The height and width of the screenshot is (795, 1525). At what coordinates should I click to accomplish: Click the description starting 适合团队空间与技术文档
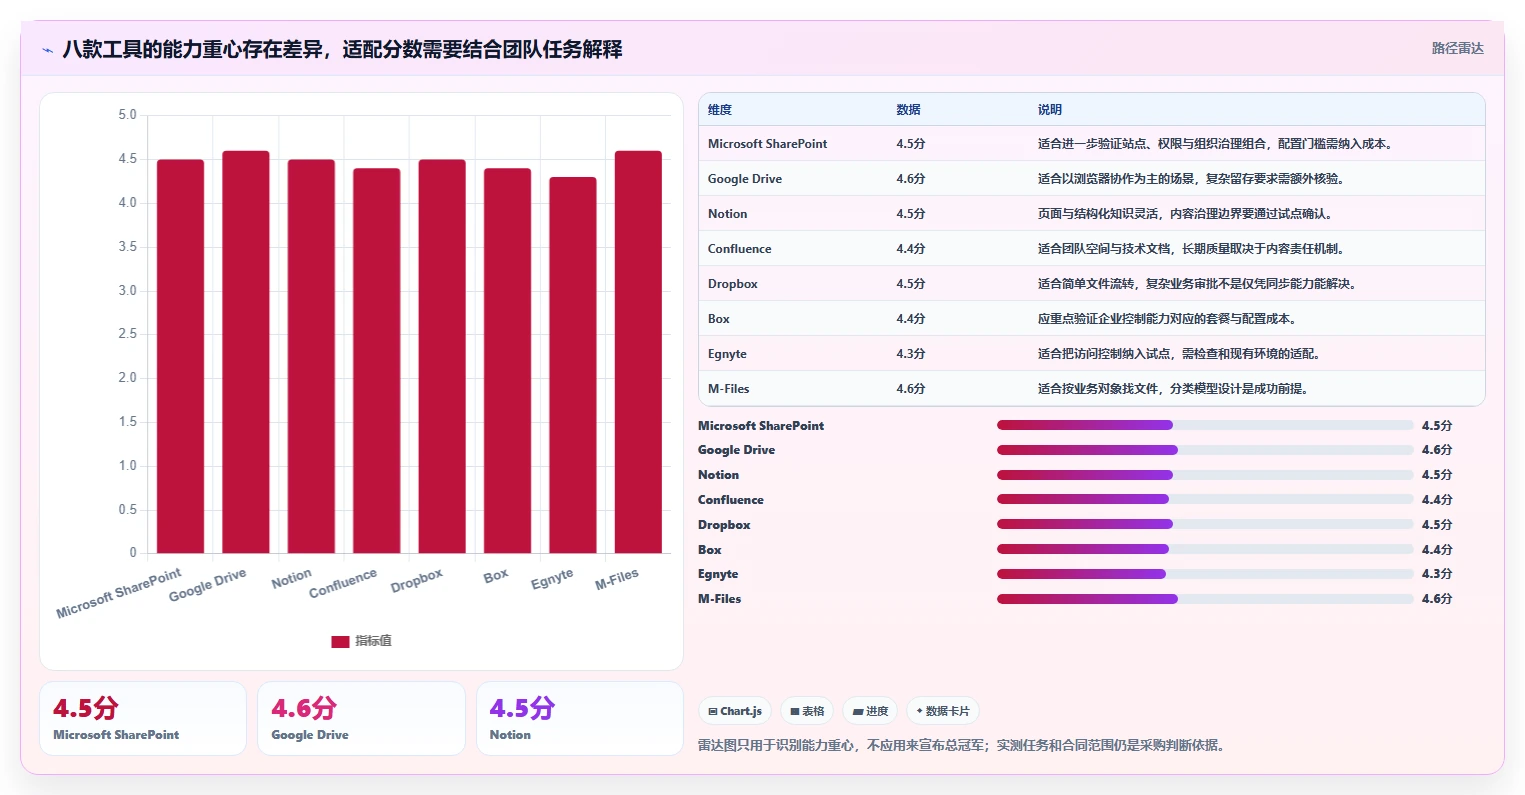pos(1191,249)
